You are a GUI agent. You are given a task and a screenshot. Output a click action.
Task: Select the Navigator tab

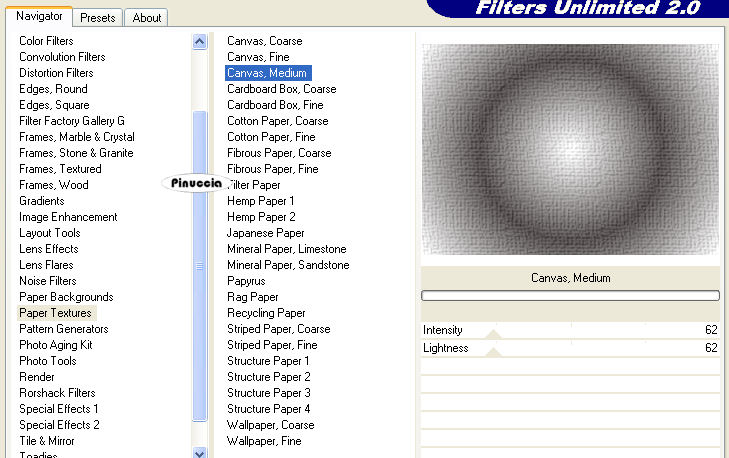[x=39, y=16]
